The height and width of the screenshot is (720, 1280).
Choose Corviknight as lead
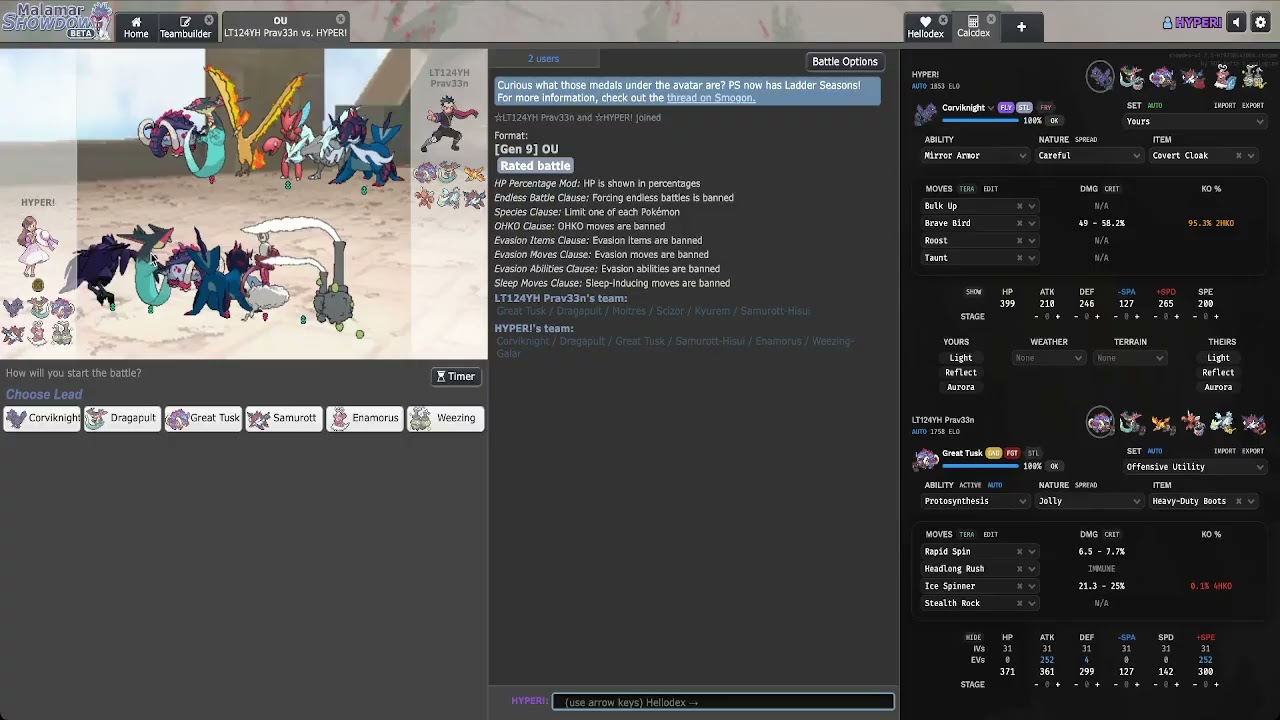click(42, 418)
